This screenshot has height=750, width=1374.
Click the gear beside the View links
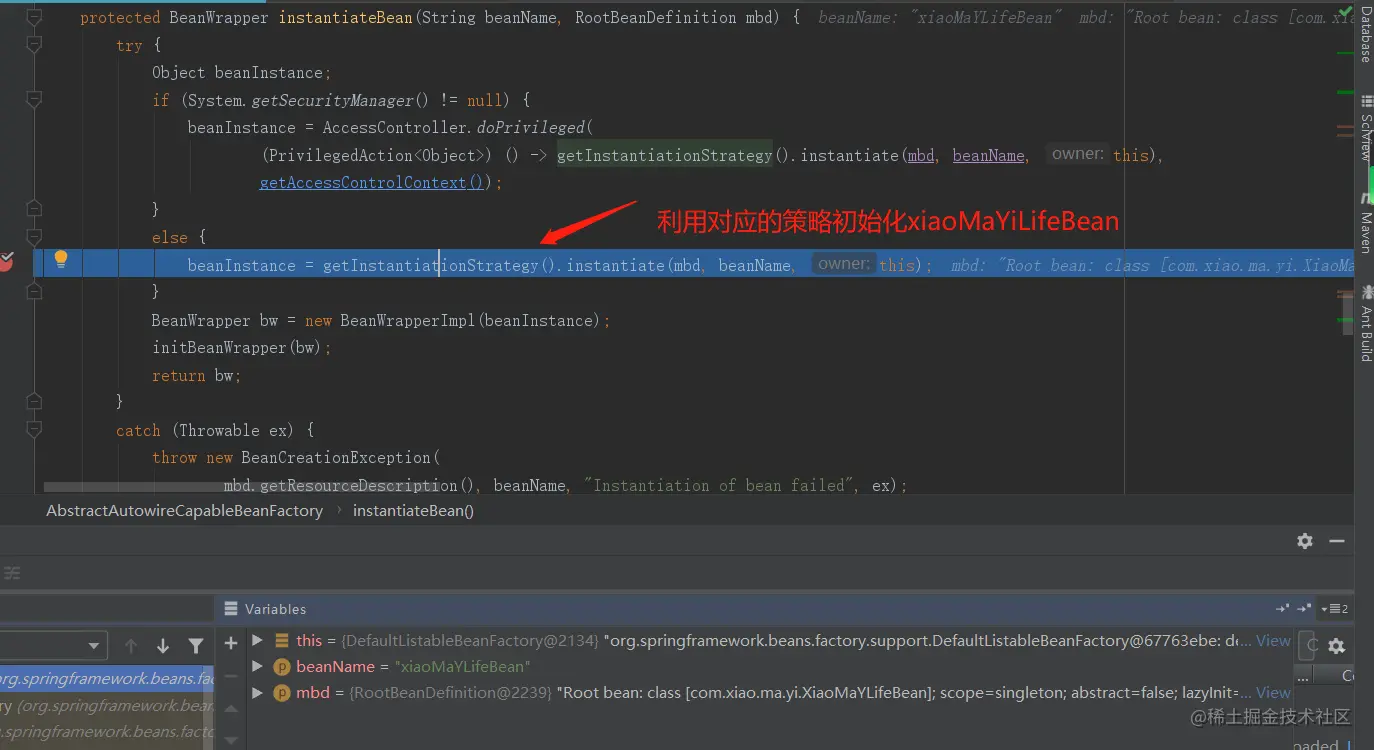[x=1336, y=646]
